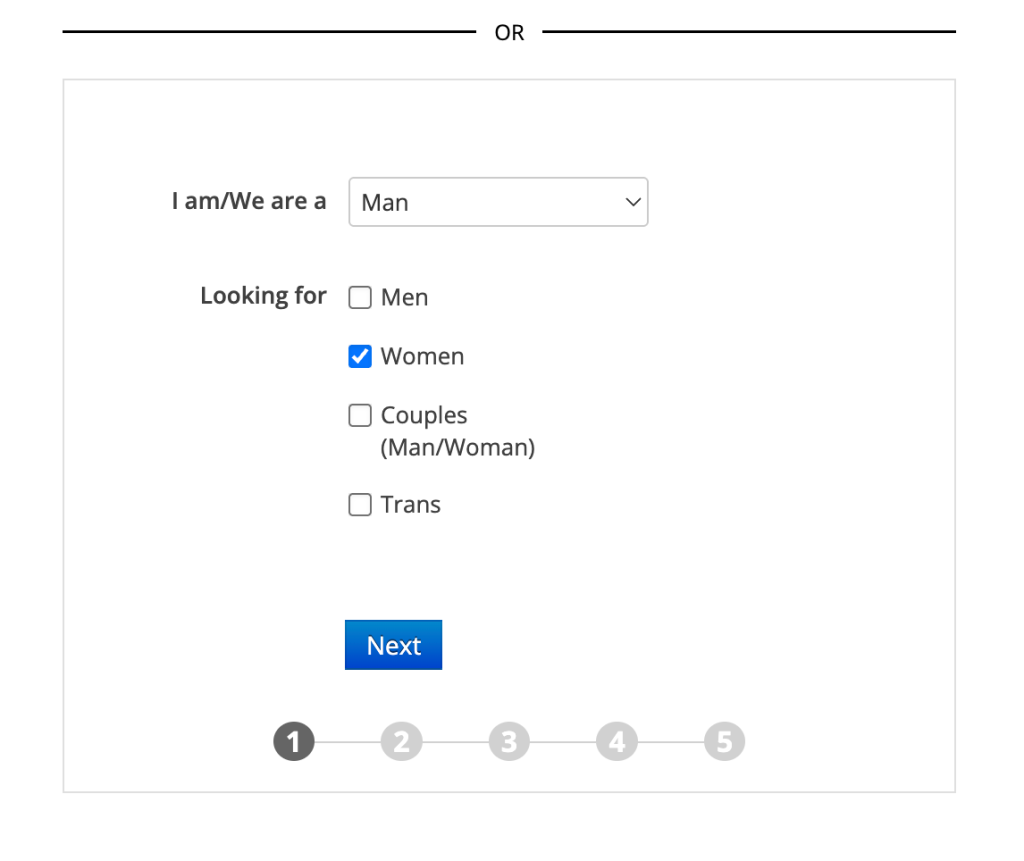The width and height of the screenshot is (1024, 861).
Task: Click step 5 progress circle
Action: point(724,742)
